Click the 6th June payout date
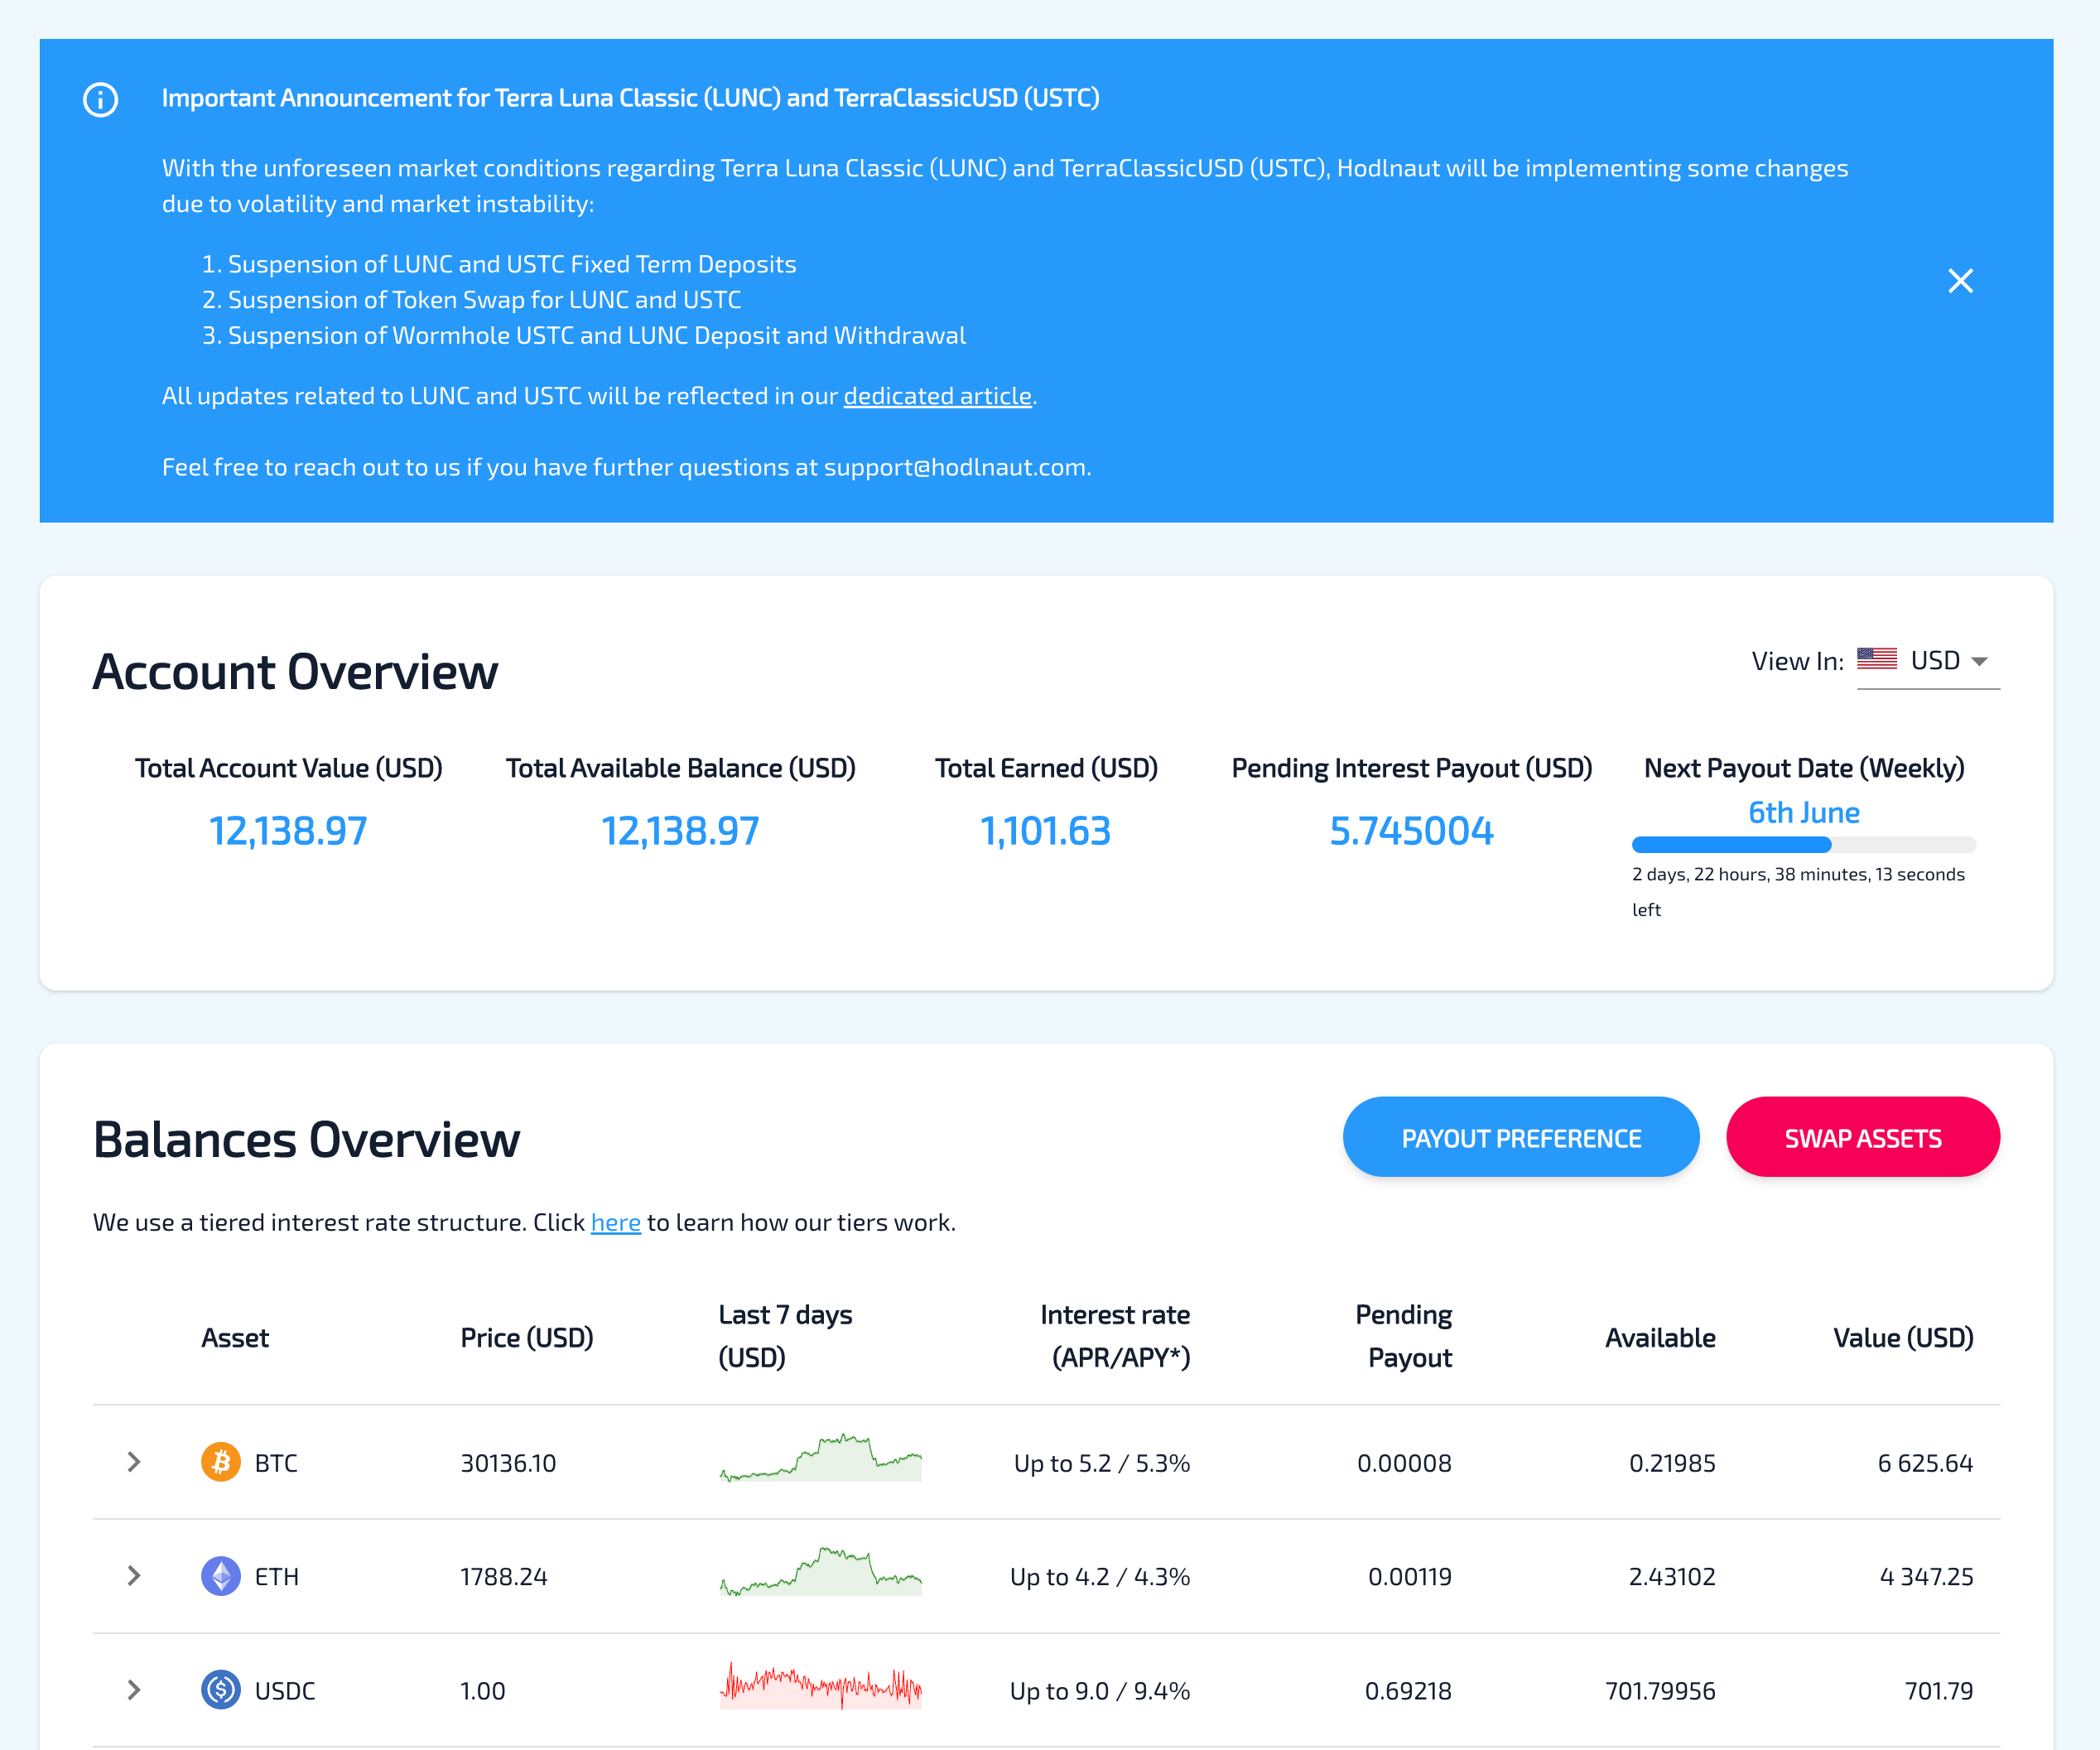The width and height of the screenshot is (2100, 1750). tap(1803, 812)
